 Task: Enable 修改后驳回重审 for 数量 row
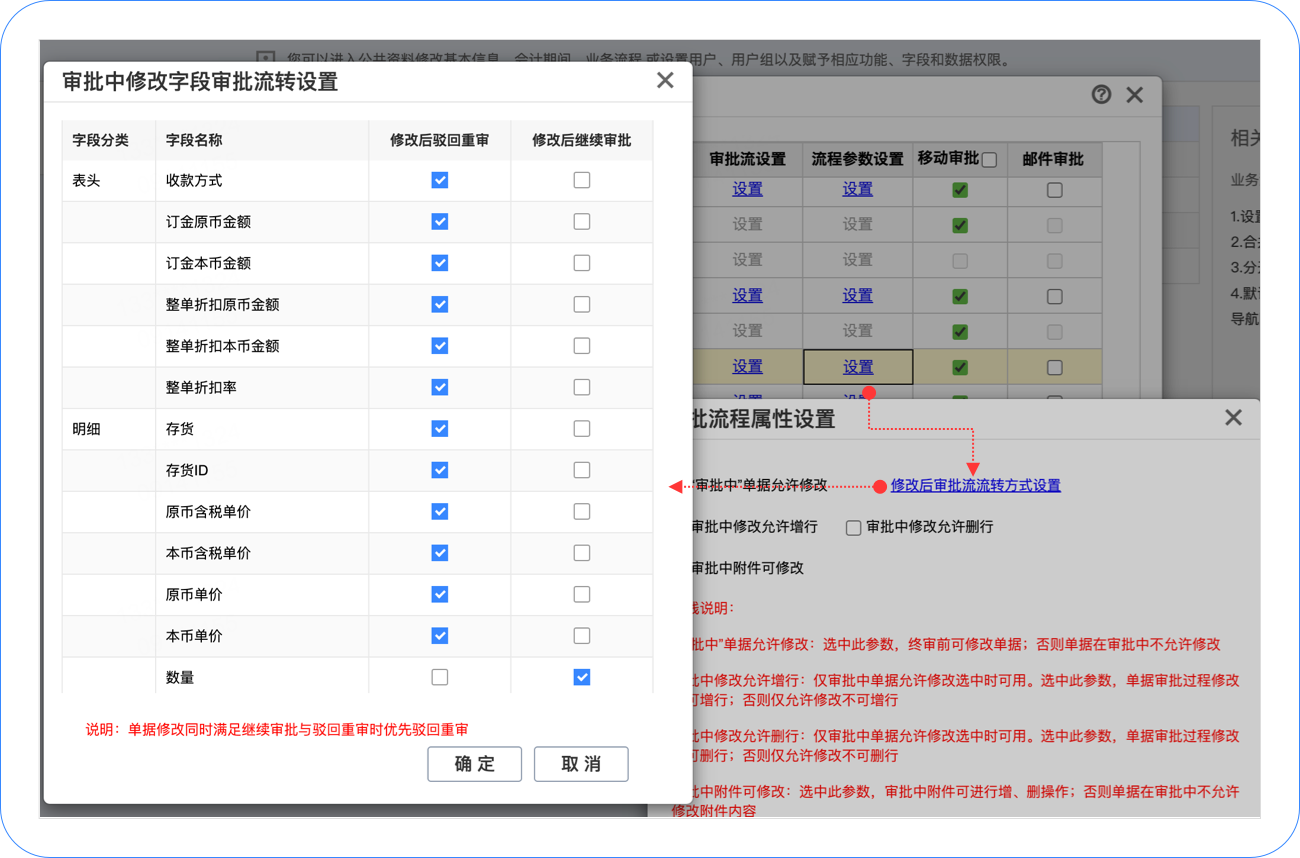coord(440,678)
